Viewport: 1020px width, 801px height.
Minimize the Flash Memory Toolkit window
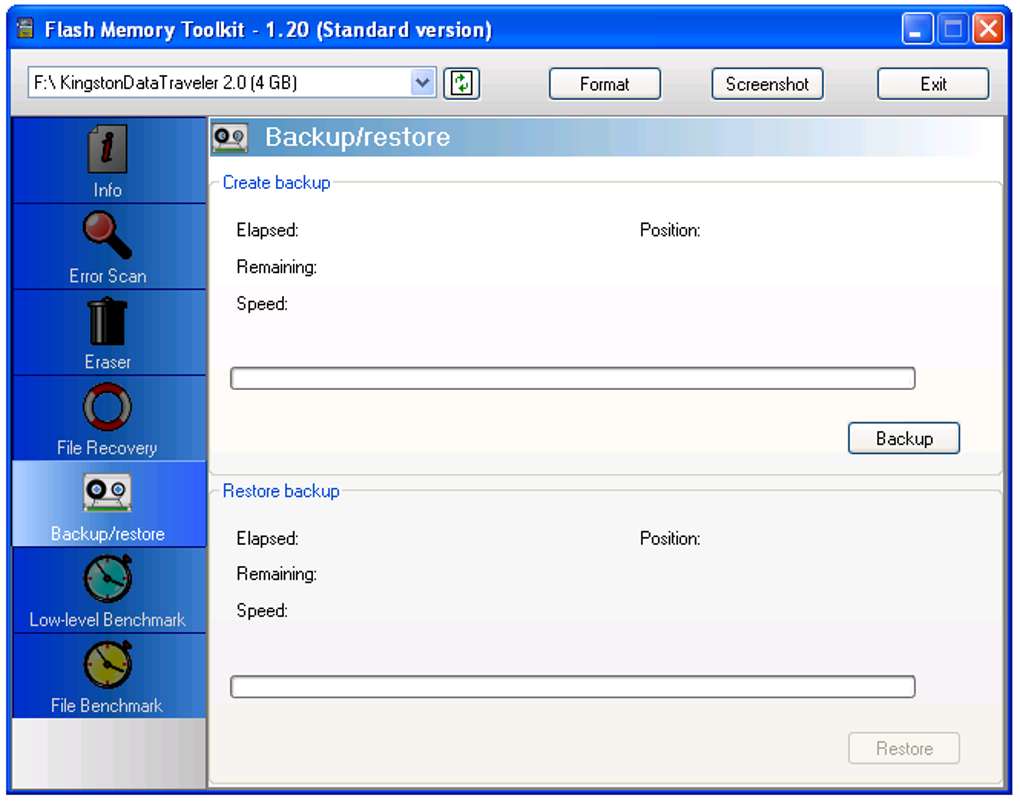(917, 29)
